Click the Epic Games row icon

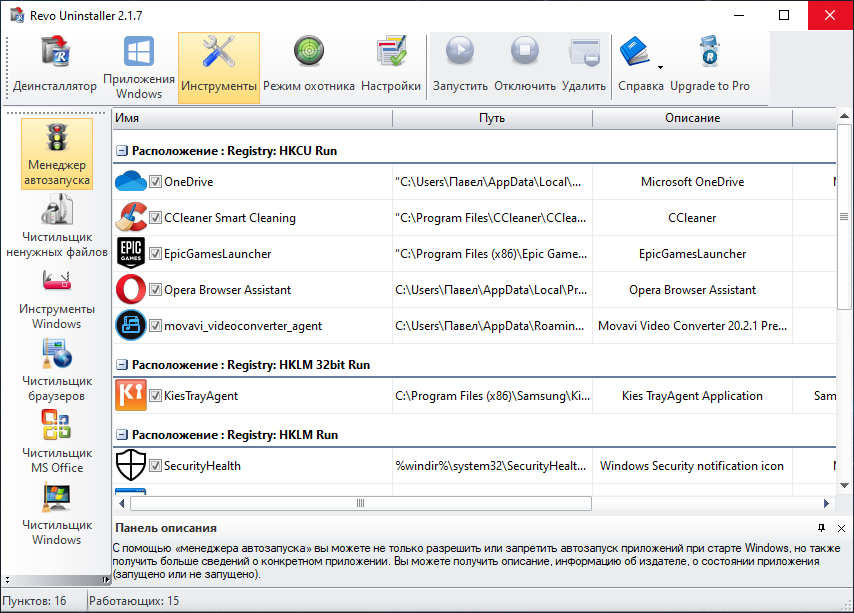(131, 253)
